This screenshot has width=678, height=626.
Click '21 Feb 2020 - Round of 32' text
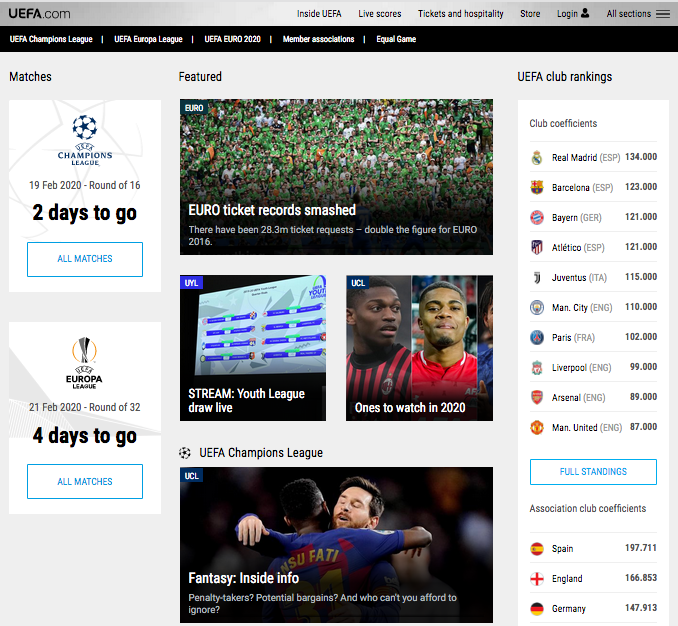pos(85,407)
